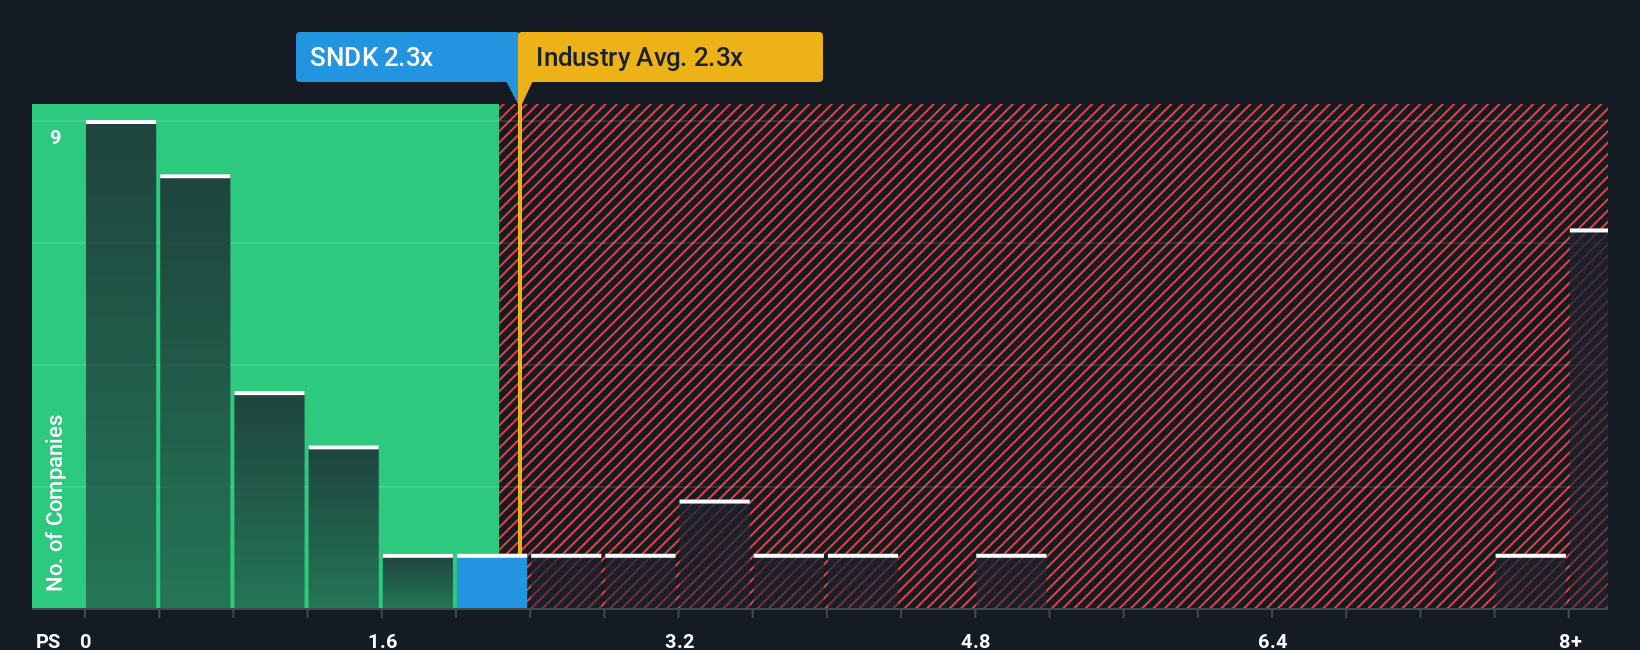Select the fourth green bar before 1.6
Image resolution: width=1640 pixels, height=650 pixels.
click(343, 527)
